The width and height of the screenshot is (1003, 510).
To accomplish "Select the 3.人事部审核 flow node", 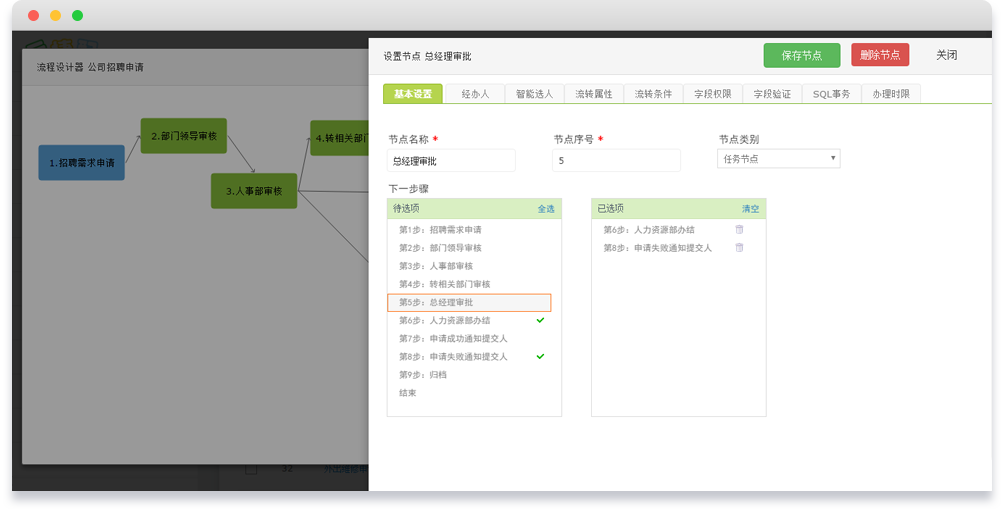I will (254, 191).
